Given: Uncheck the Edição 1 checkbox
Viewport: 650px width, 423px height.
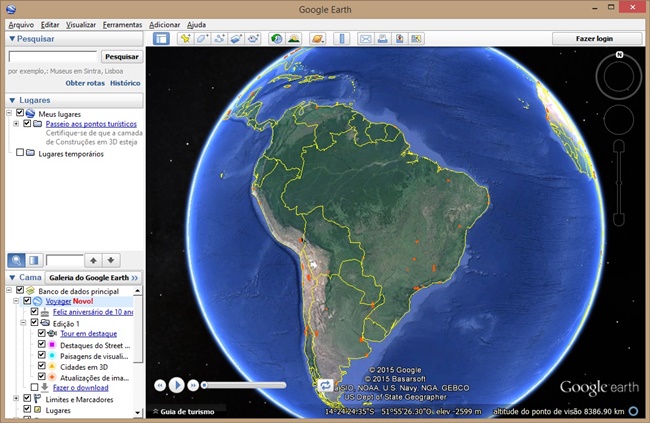Looking at the screenshot, I should (x=34, y=322).
